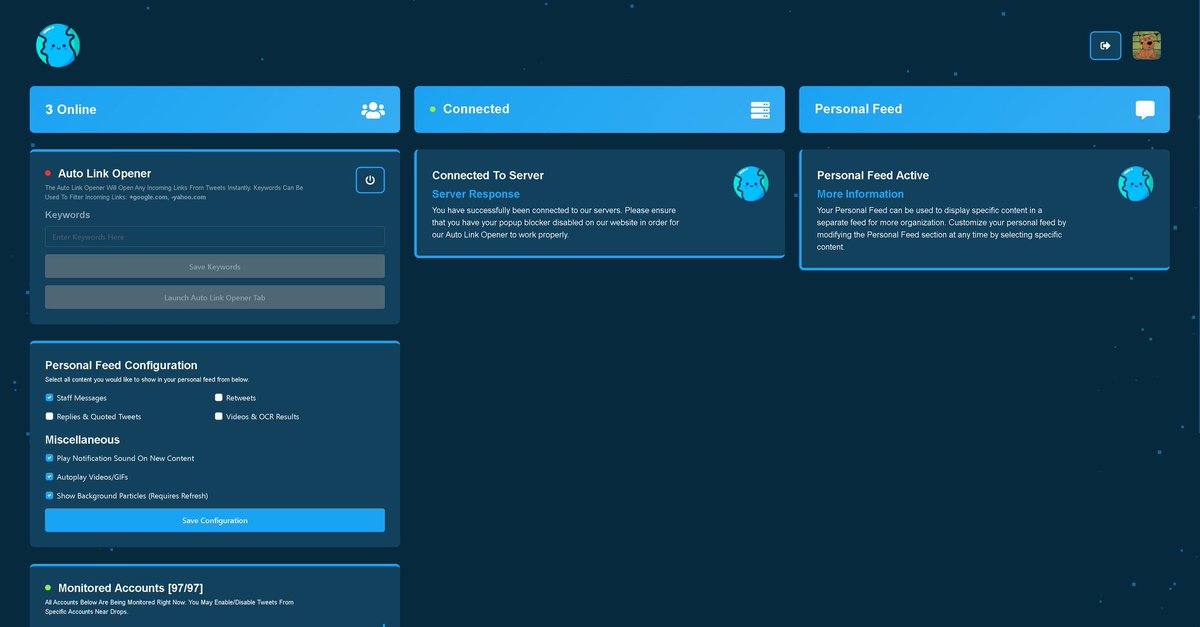Click the green dot beside Connected
Image resolution: width=1200 pixels, height=627 pixels.
tap(433, 109)
